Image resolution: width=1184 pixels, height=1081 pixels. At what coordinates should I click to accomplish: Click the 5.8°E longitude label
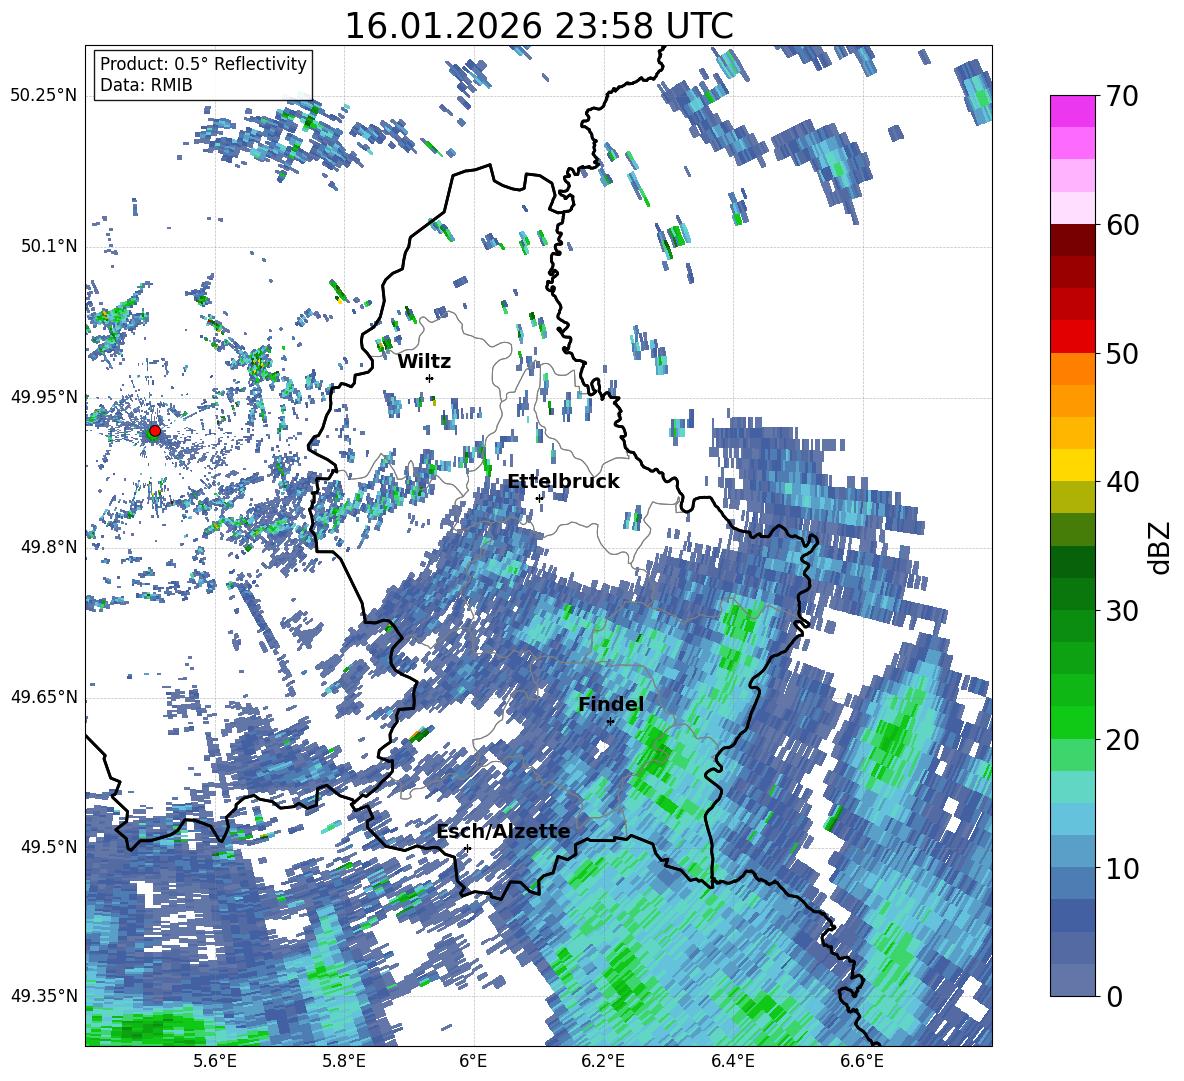[x=344, y=1061]
